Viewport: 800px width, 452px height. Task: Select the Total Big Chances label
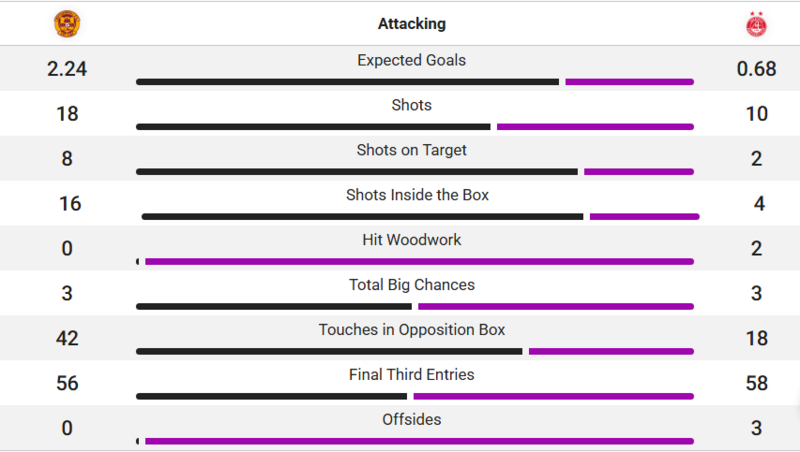click(412, 285)
